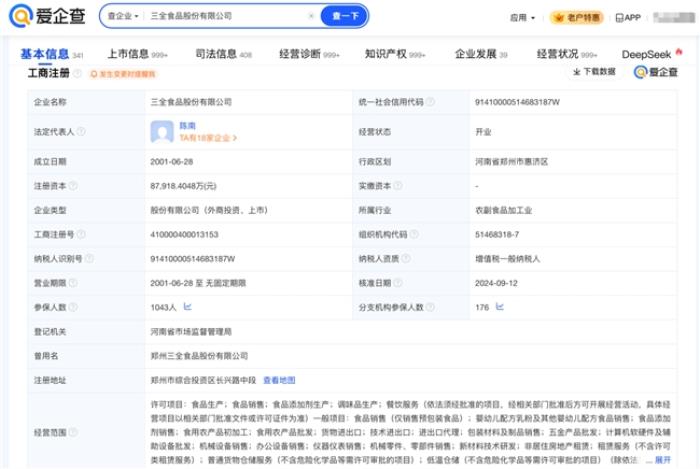Select the approval date 2024-09-12
This screenshot has height=469, width=700.
(x=496, y=283)
